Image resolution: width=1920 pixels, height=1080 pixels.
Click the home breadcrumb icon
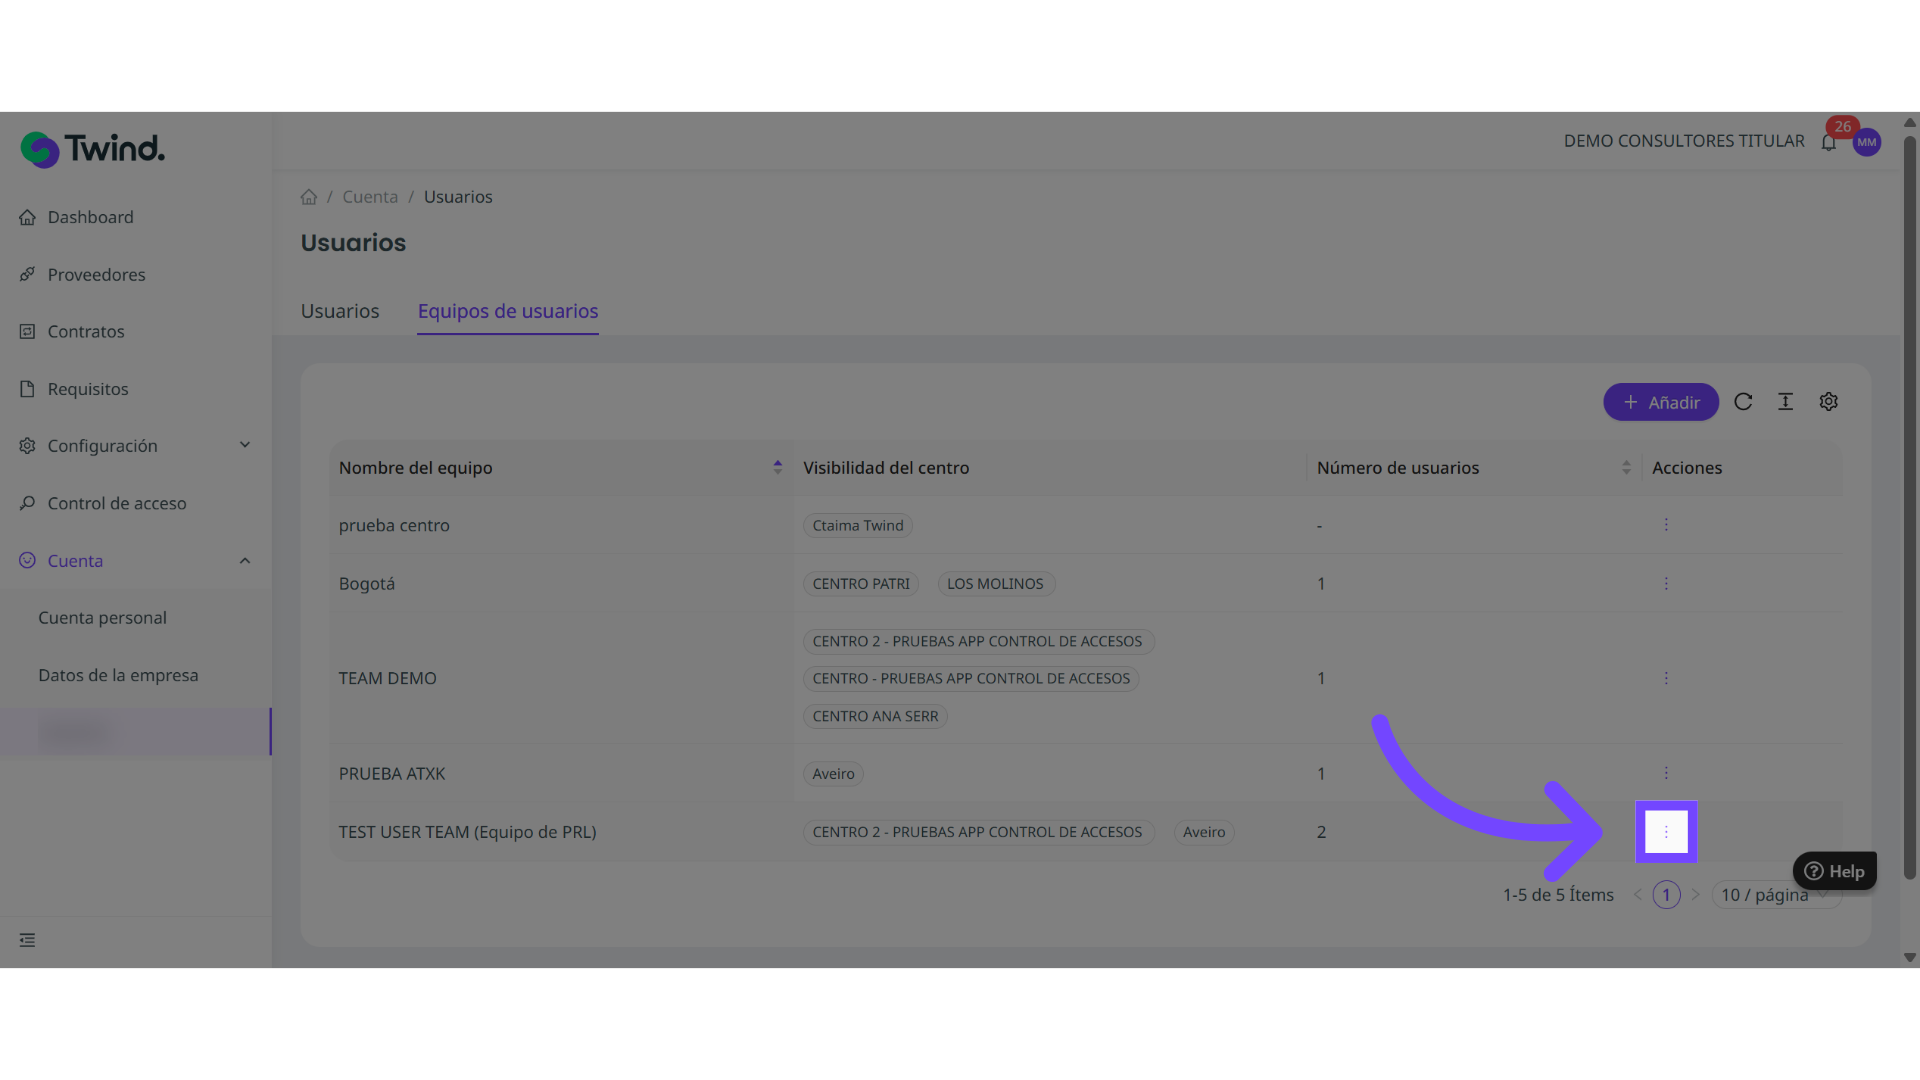pos(309,197)
